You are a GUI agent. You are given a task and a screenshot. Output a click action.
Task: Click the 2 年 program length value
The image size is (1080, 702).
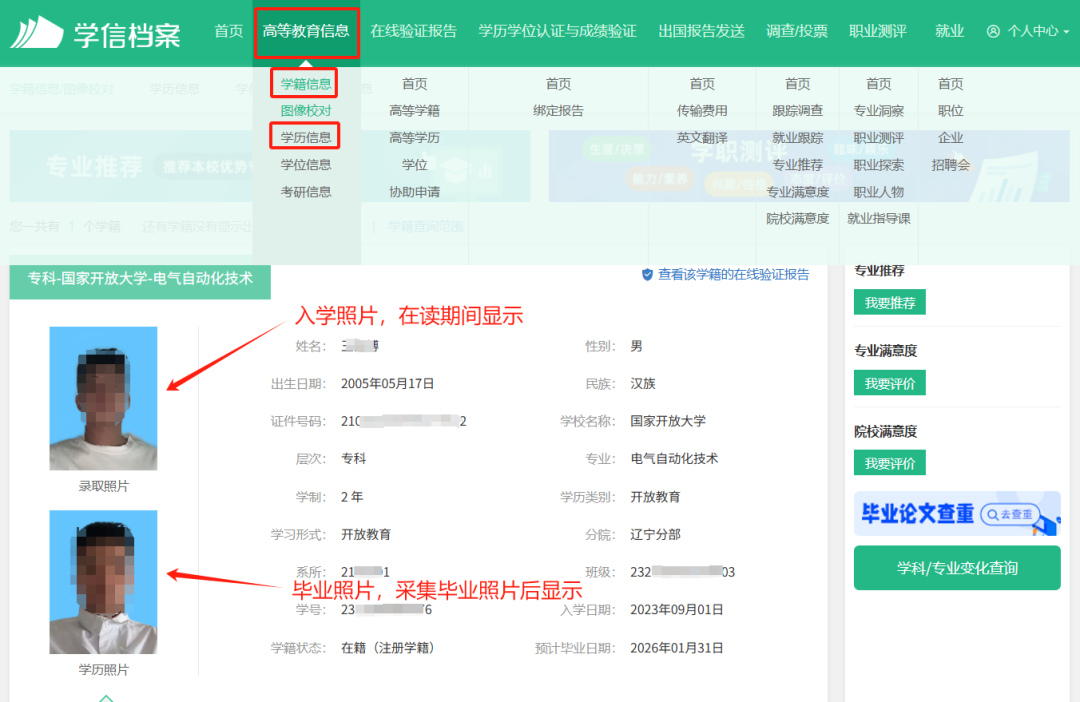point(352,497)
